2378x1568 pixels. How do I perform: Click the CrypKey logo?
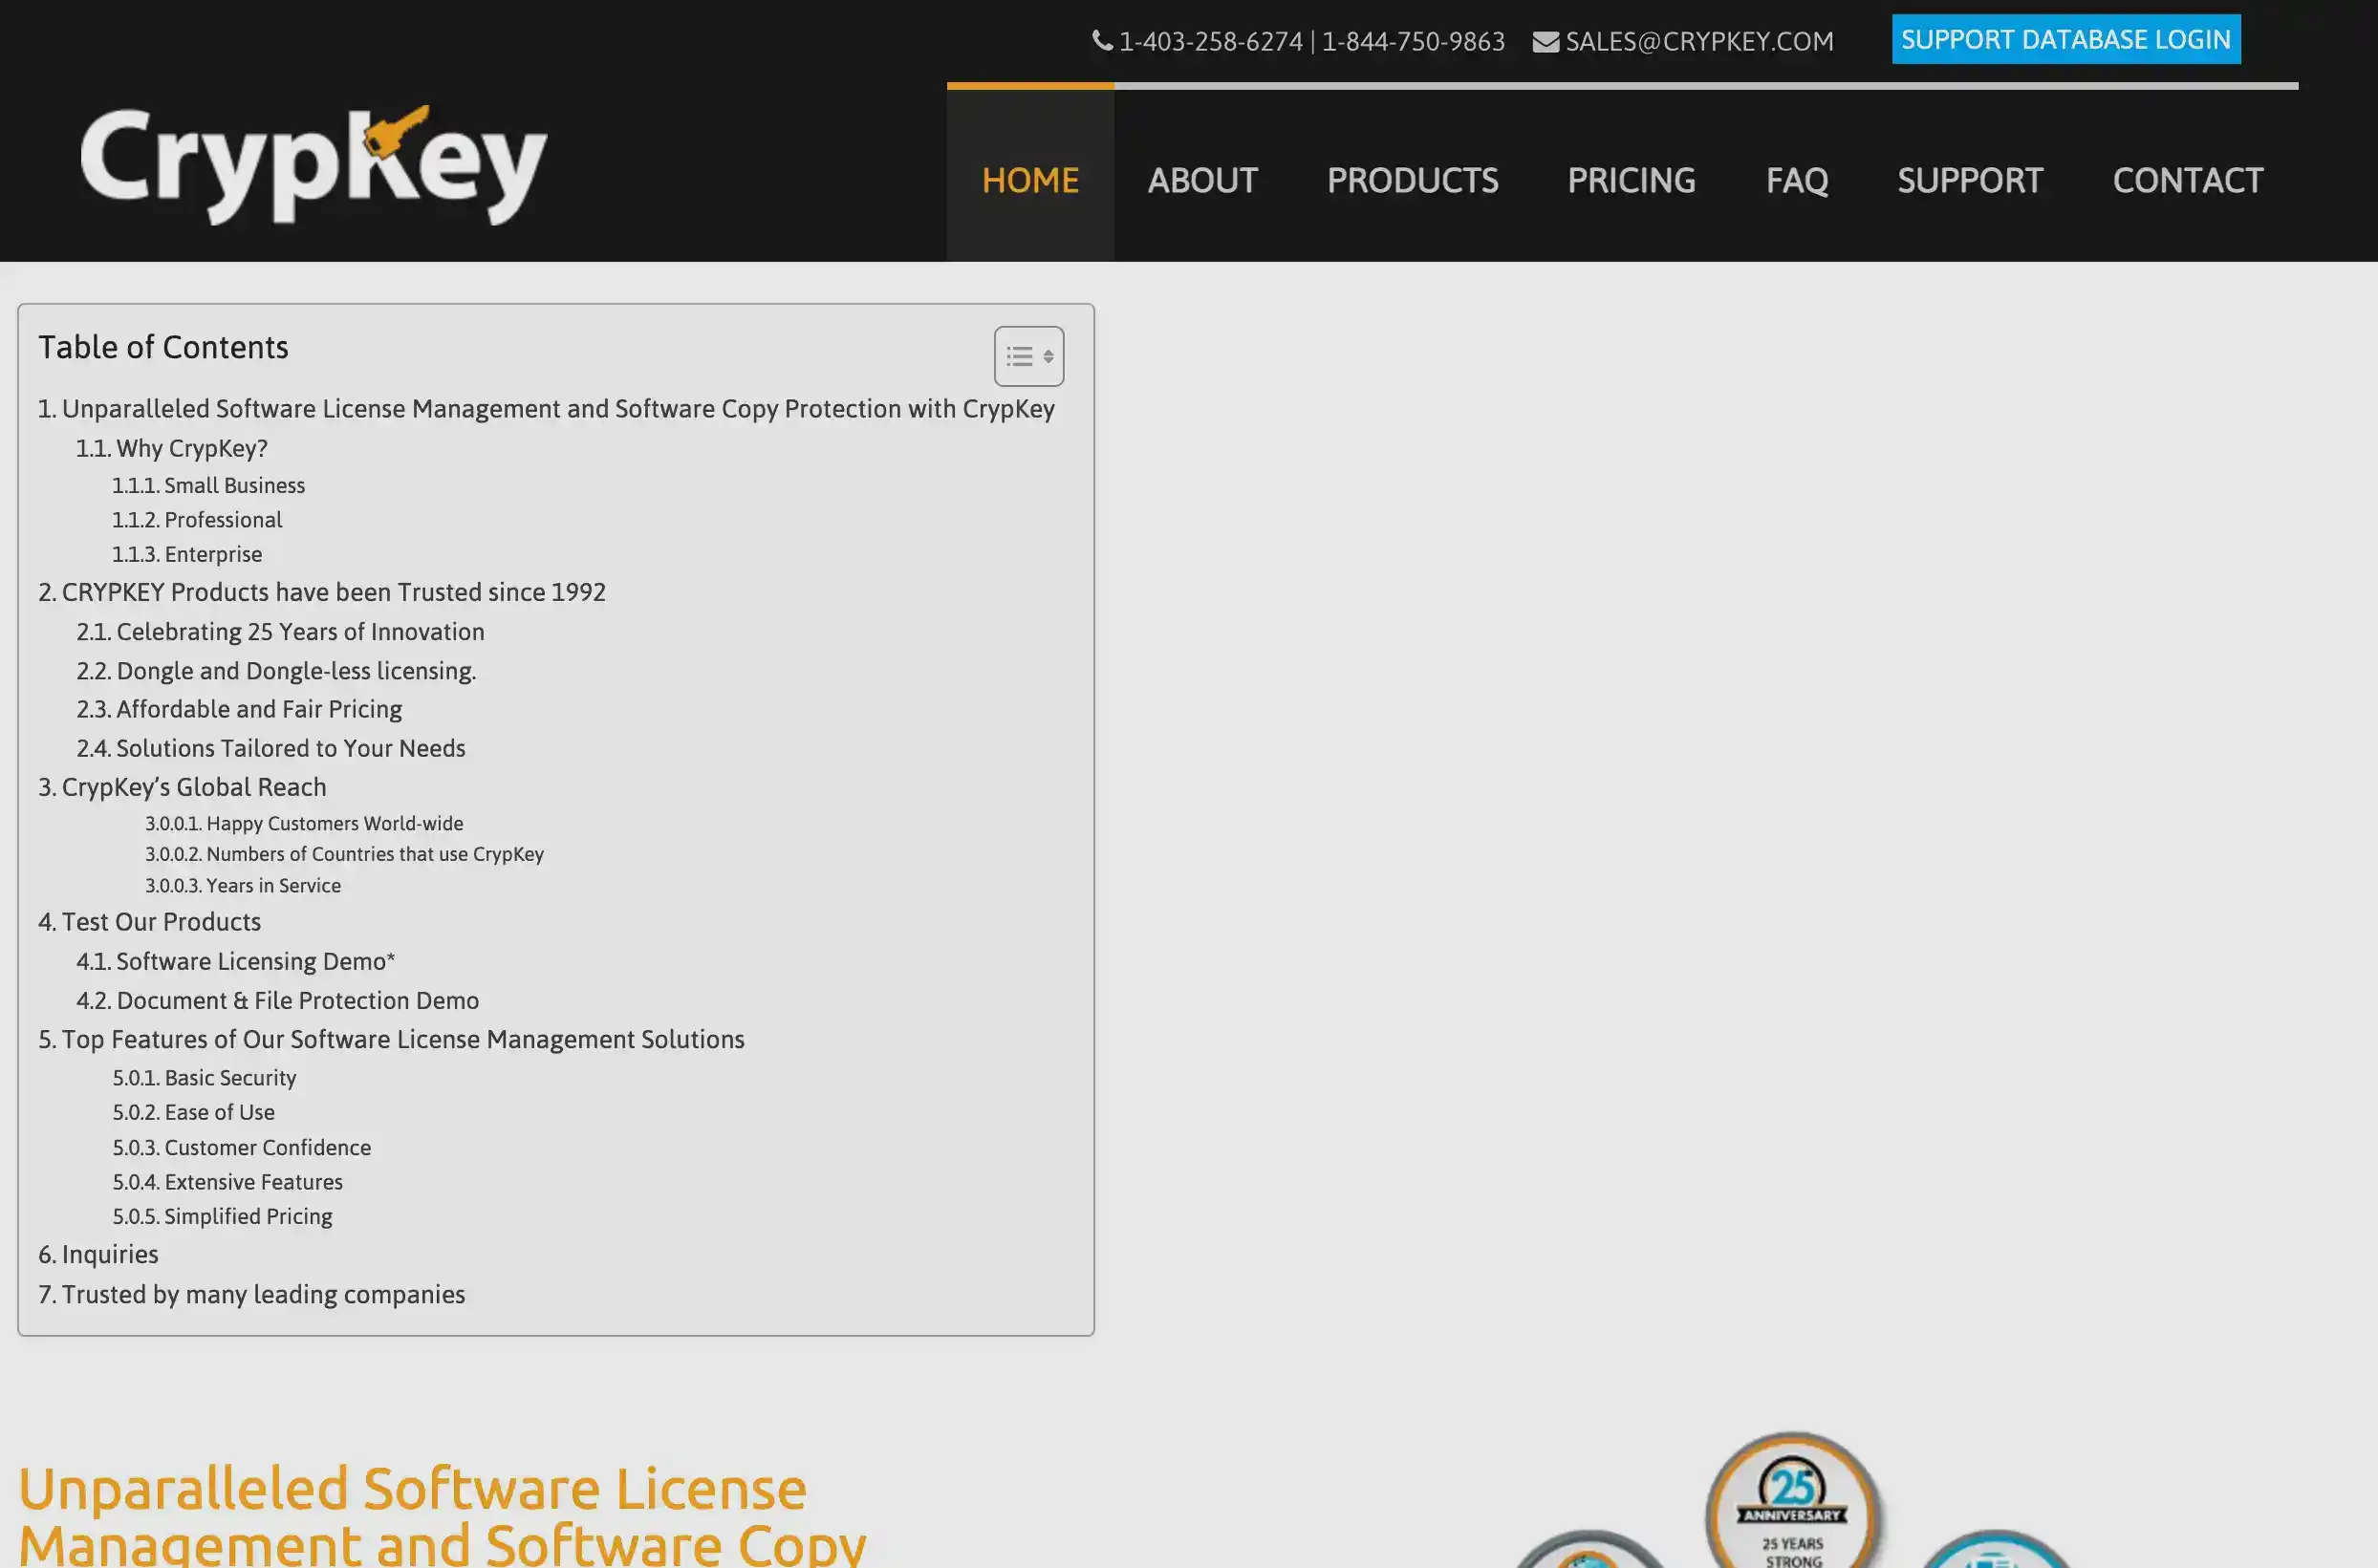[x=313, y=166]
